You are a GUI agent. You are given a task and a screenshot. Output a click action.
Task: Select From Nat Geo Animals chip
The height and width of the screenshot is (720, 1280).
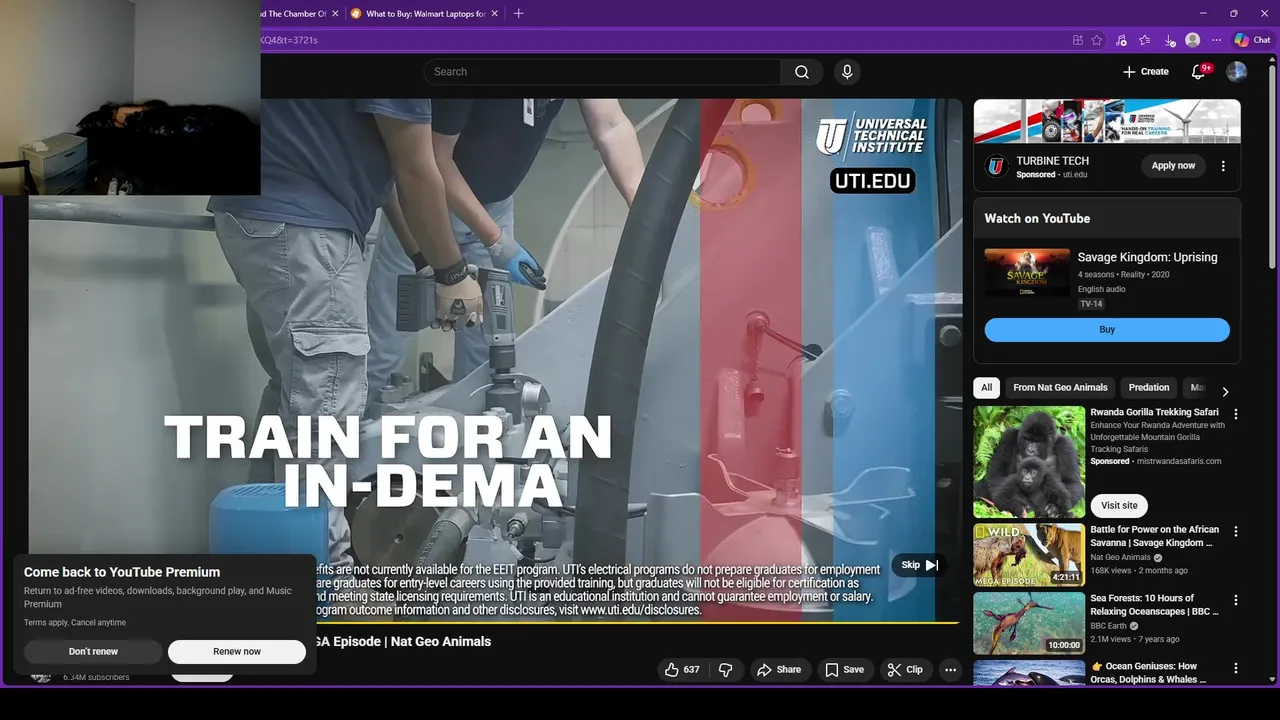pos(1060,388)
